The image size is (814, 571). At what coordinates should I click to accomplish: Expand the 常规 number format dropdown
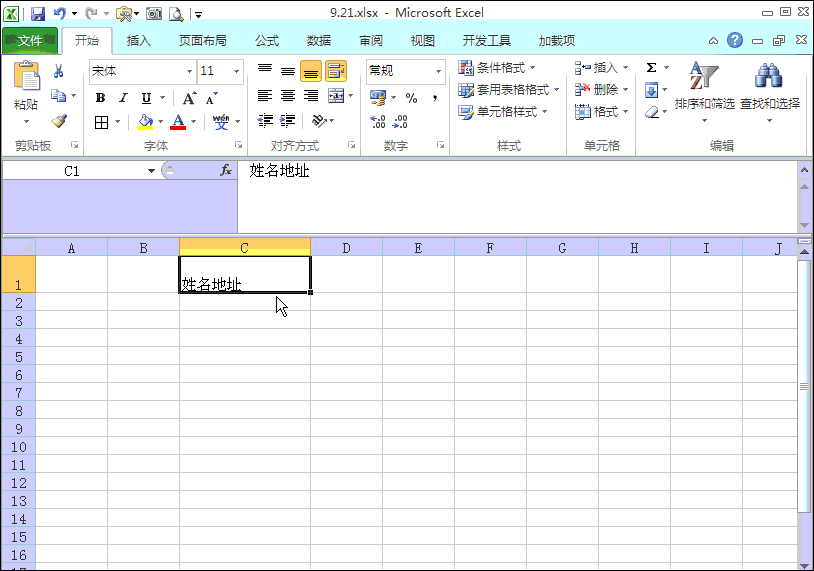click(438, 72)
